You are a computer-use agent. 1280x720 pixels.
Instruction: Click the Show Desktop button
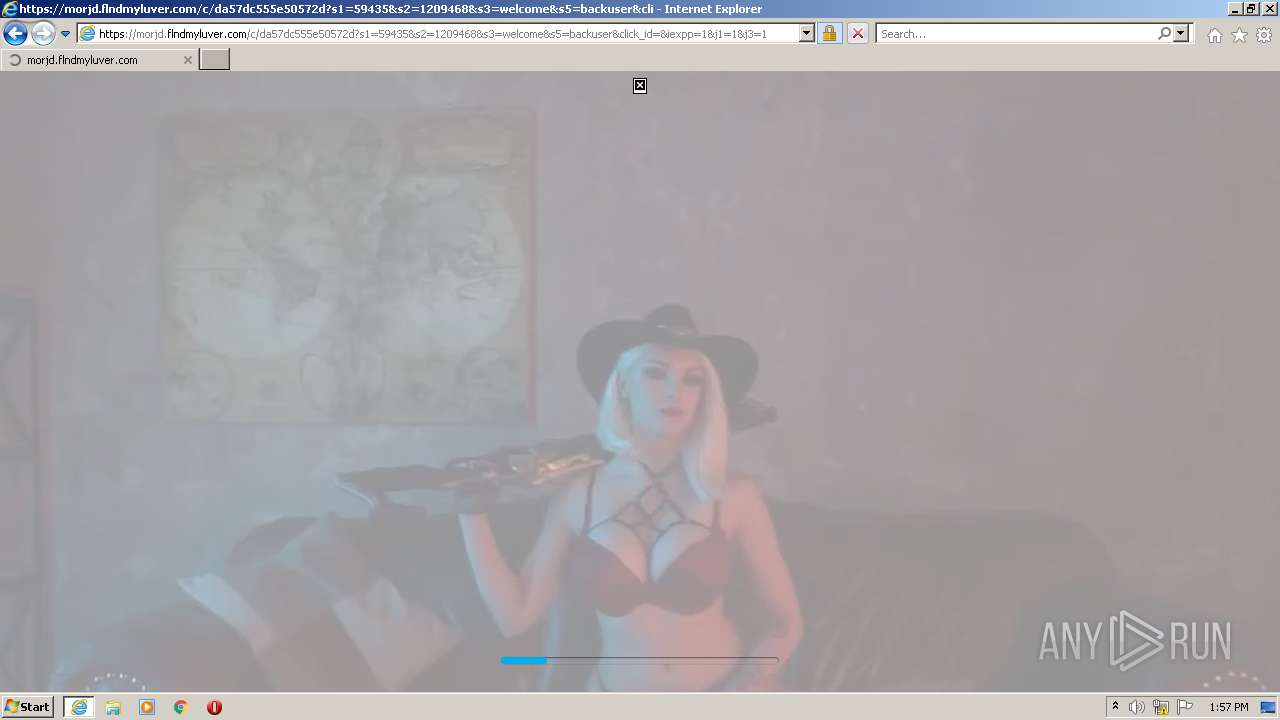[x=1269, y=707]
